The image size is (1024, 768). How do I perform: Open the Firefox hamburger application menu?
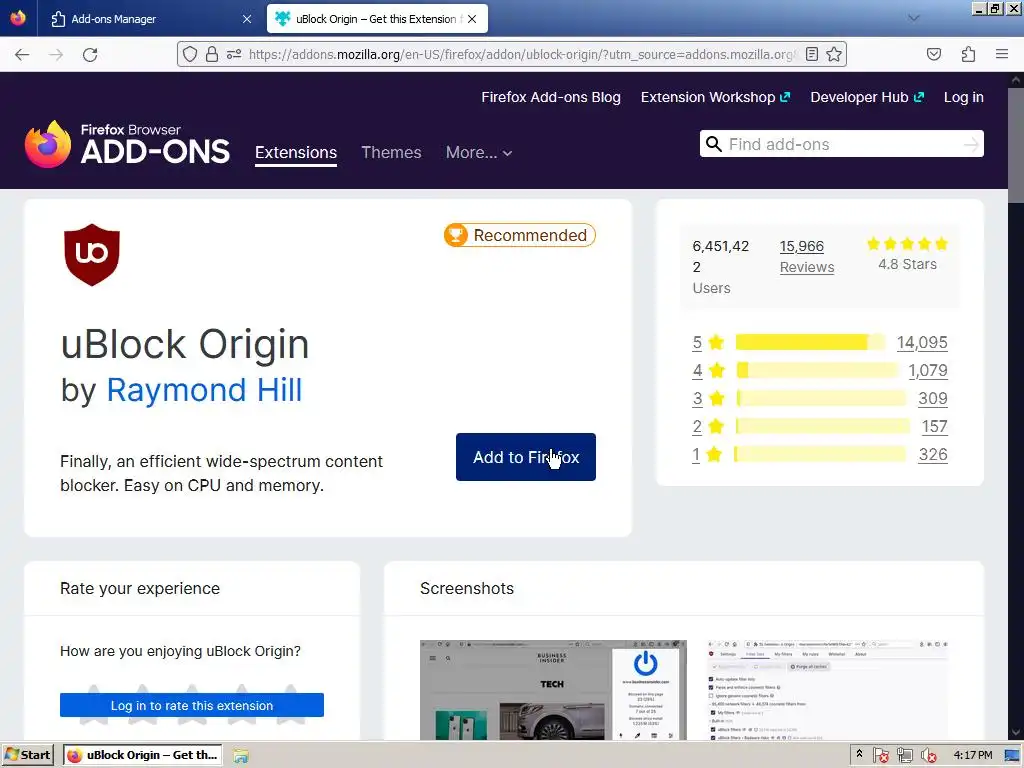(x=1002, y=54)
